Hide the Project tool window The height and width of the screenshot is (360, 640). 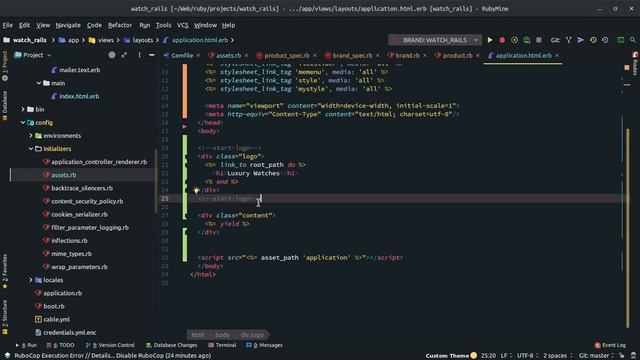coord(151,55)
